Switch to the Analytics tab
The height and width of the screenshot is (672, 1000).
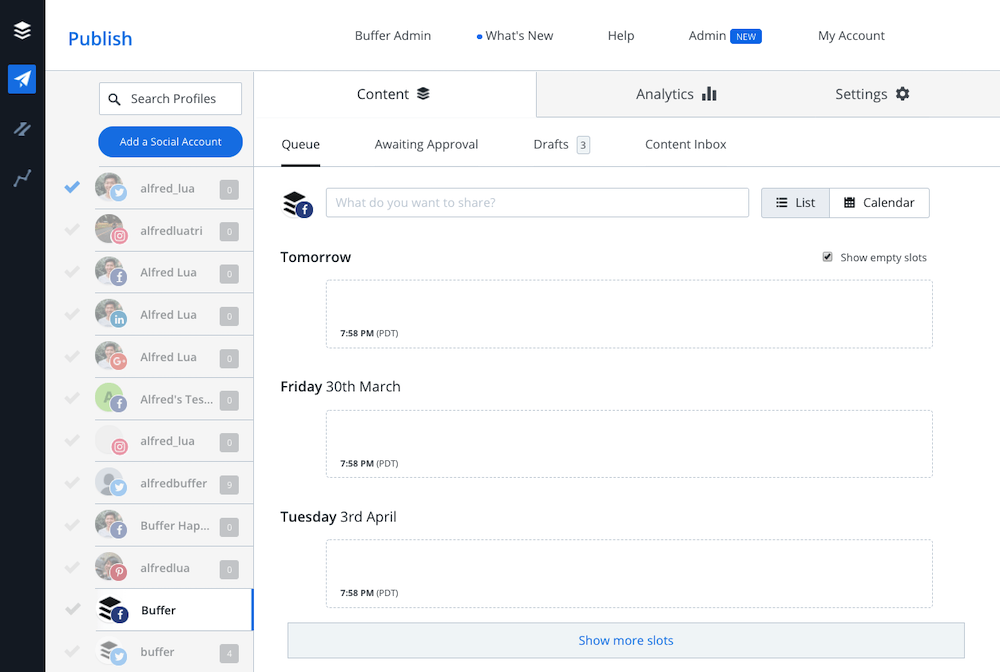coord(676,94)
